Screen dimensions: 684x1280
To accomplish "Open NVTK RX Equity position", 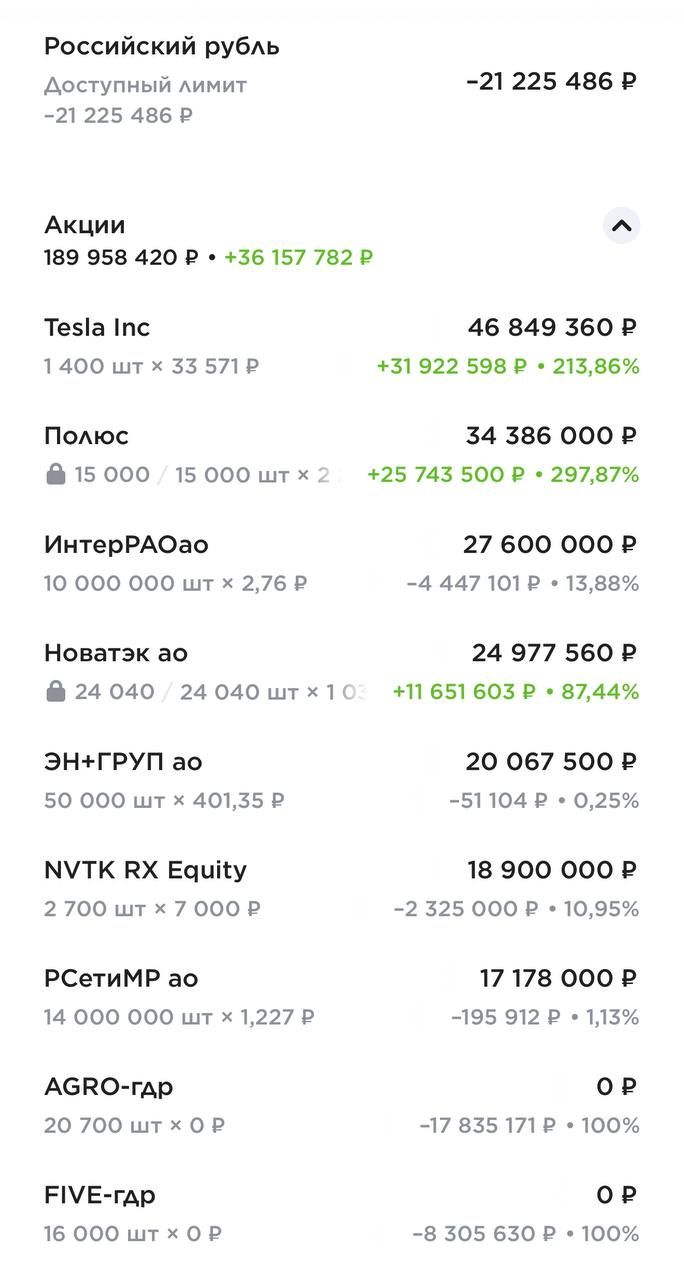I will tap(145, 871).
